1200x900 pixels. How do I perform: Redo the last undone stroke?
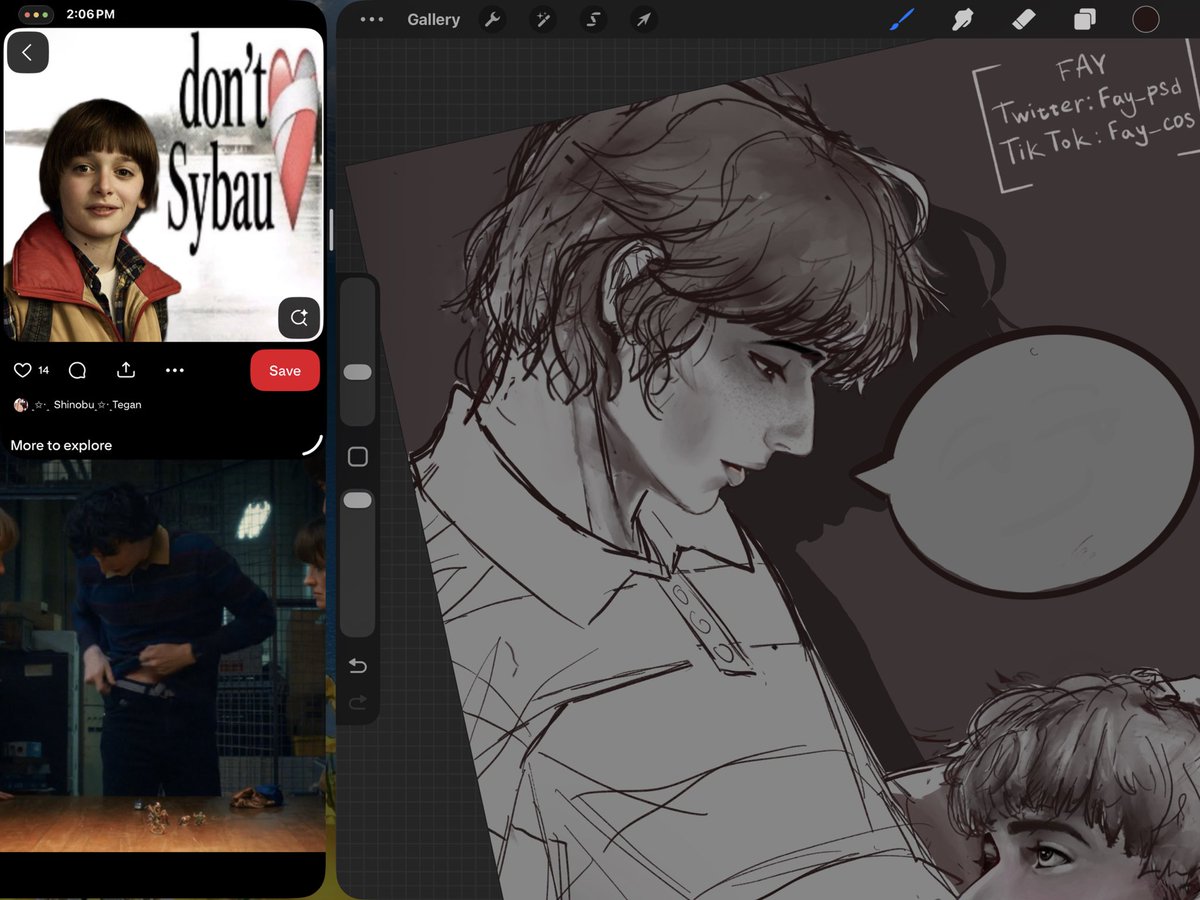[357, 704]
